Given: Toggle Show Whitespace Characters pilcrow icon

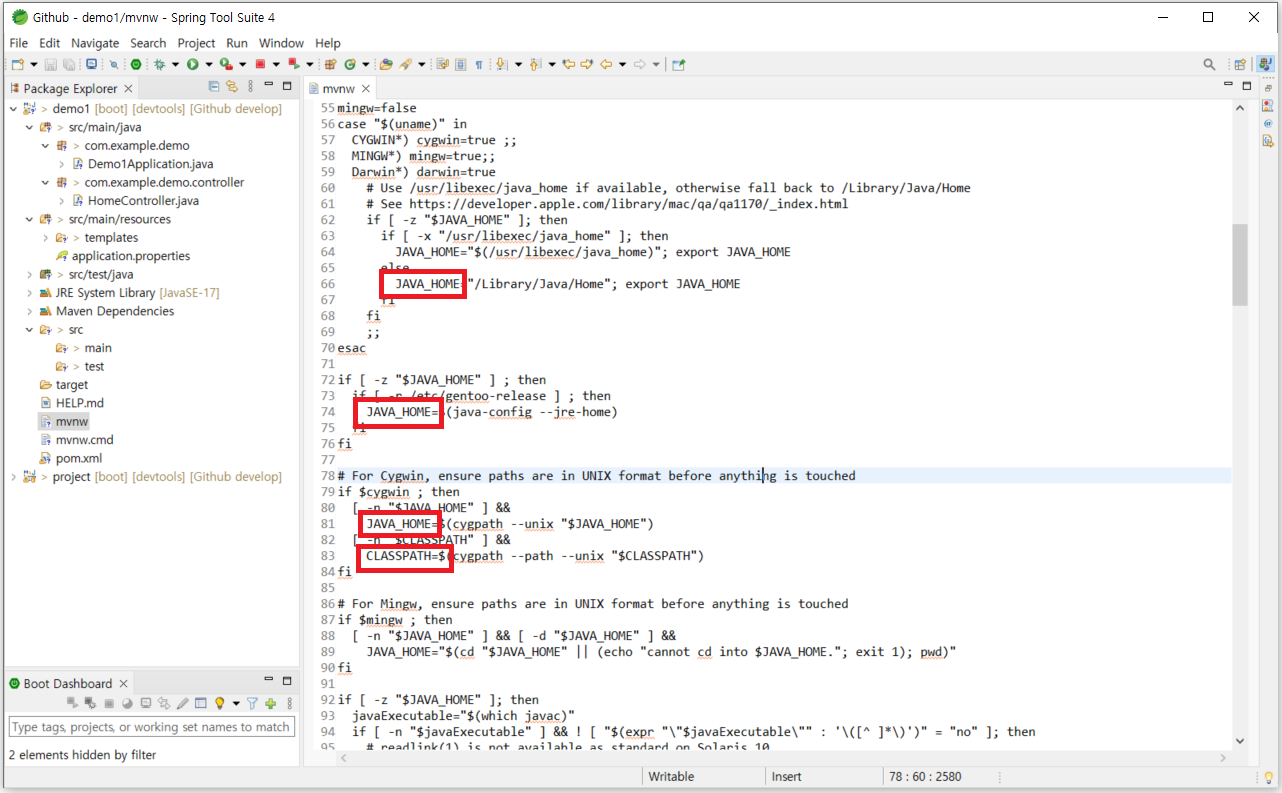Looking at the screenshot, I should [479, 64].
